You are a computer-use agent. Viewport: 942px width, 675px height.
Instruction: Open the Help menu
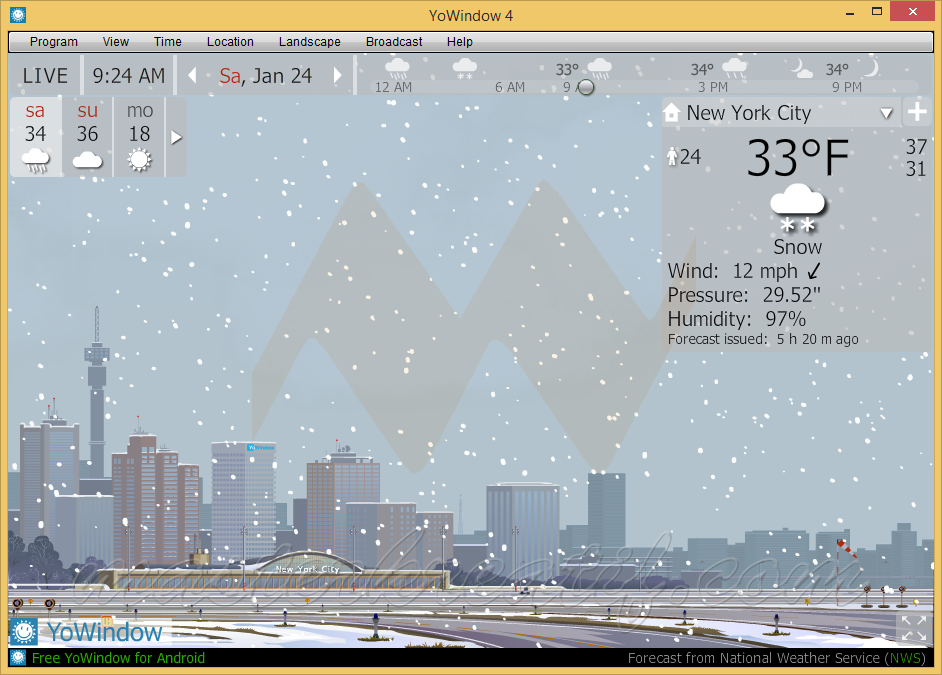click(x=460, y=42)
